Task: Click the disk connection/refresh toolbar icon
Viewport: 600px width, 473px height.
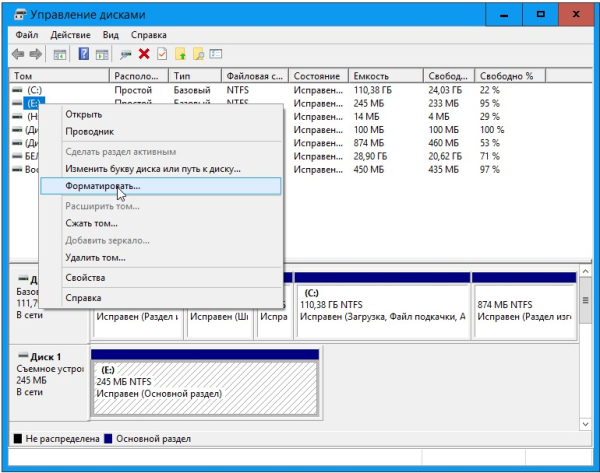Action: (125, 55)
